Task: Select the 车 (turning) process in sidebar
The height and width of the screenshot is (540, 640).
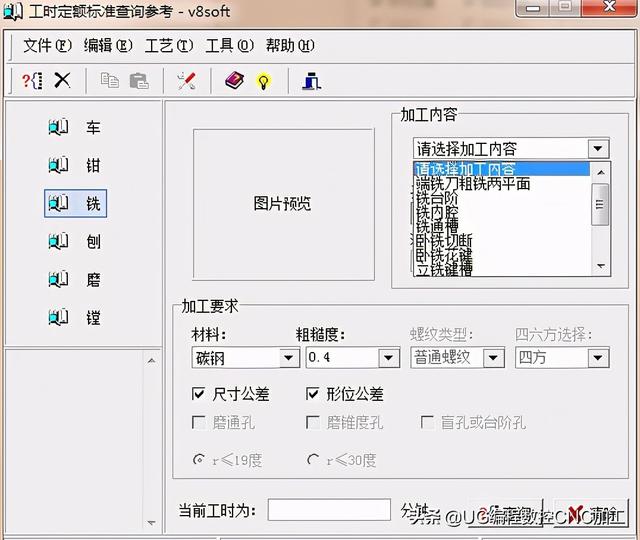Action: tap(76, 127)
